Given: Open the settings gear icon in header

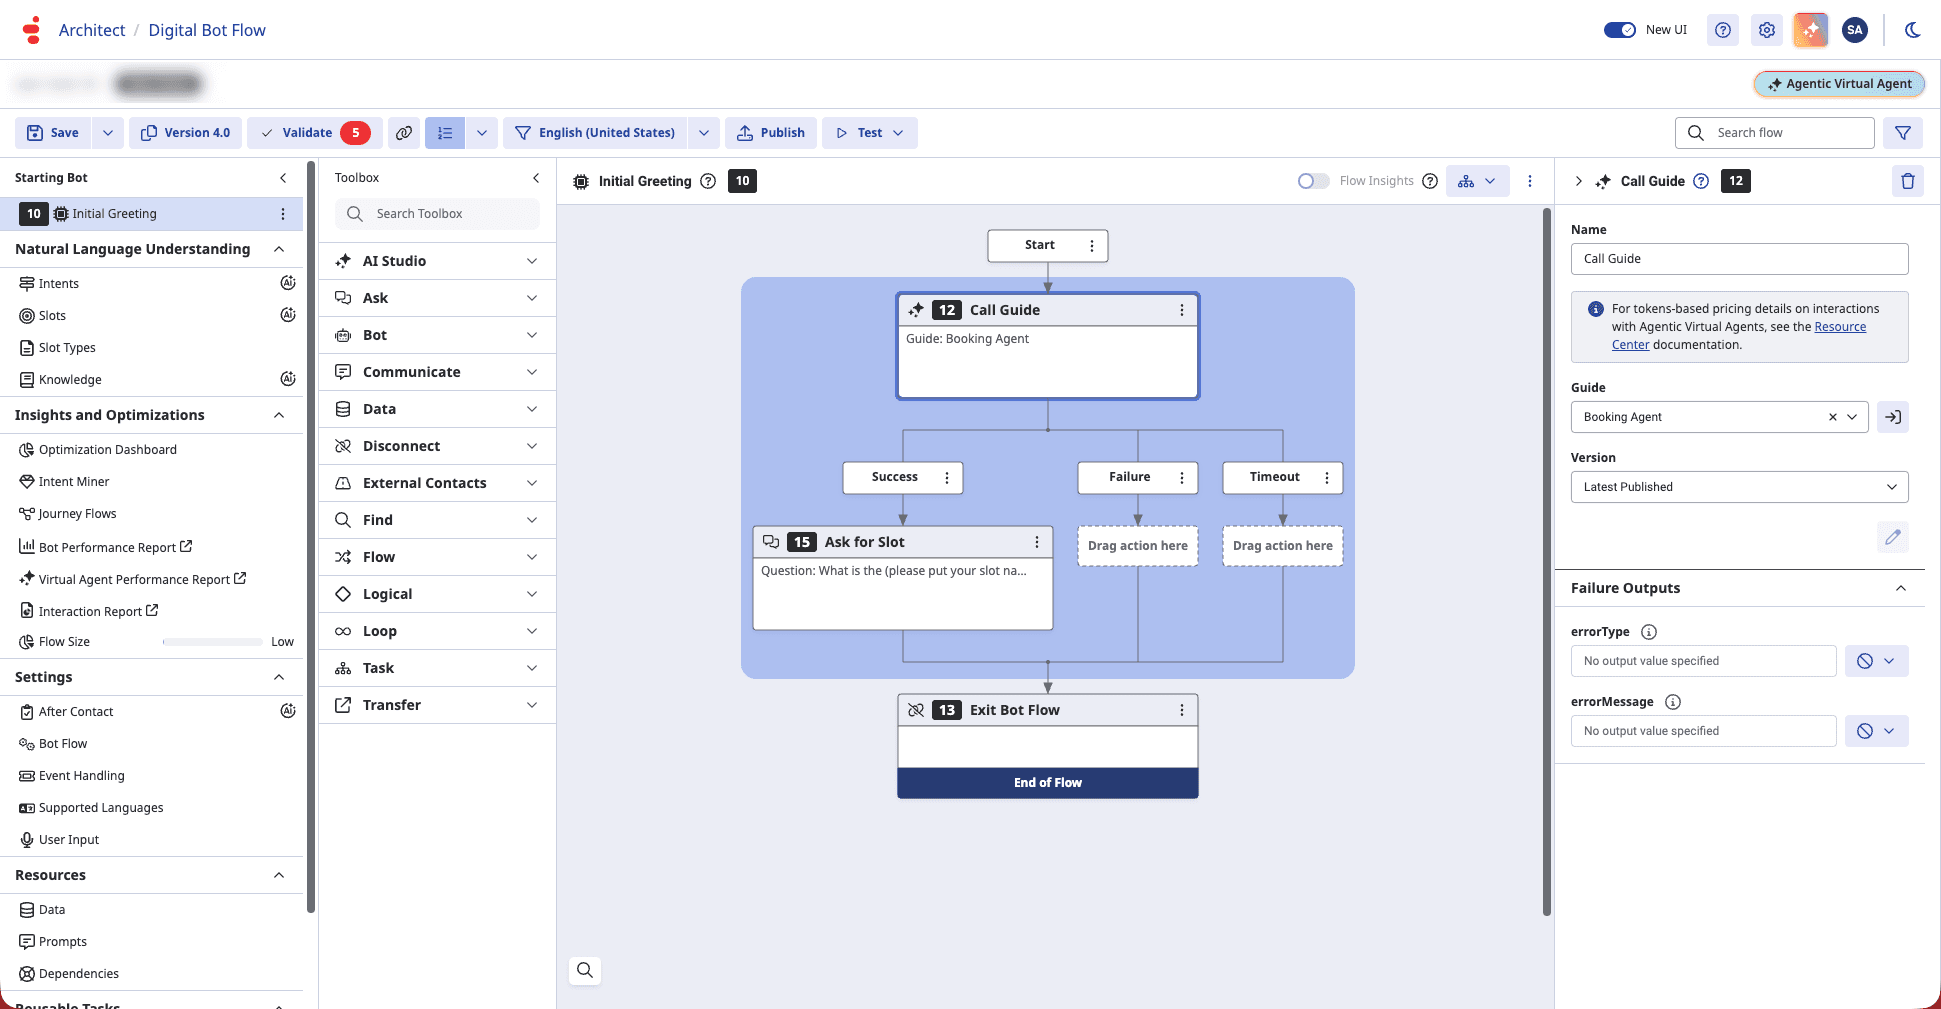Looking at the screenshot, I should (x=1767, y=30).
